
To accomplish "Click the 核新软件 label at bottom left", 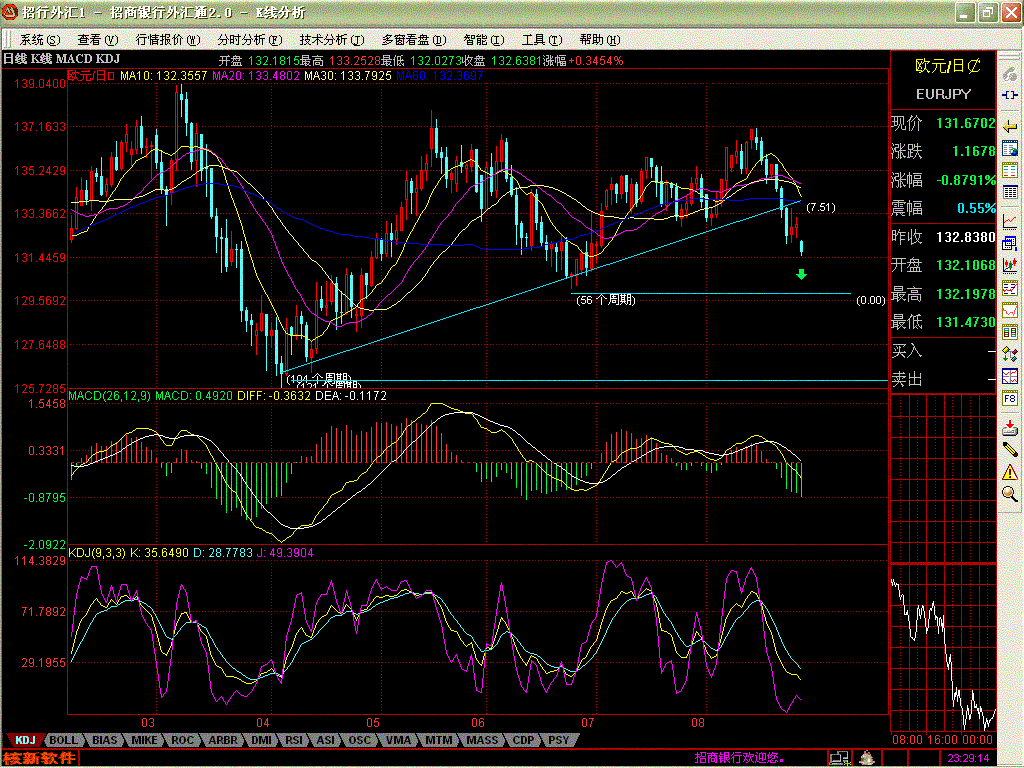I will pos(40,758).
